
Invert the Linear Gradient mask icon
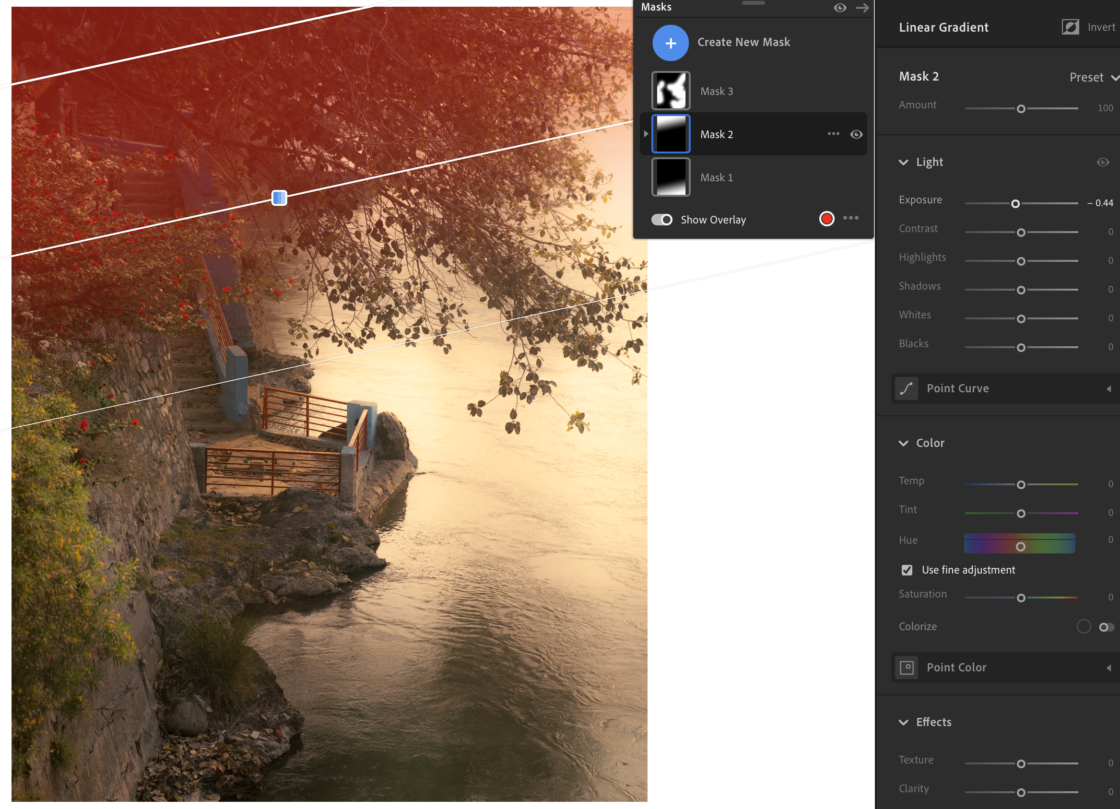1069,27
